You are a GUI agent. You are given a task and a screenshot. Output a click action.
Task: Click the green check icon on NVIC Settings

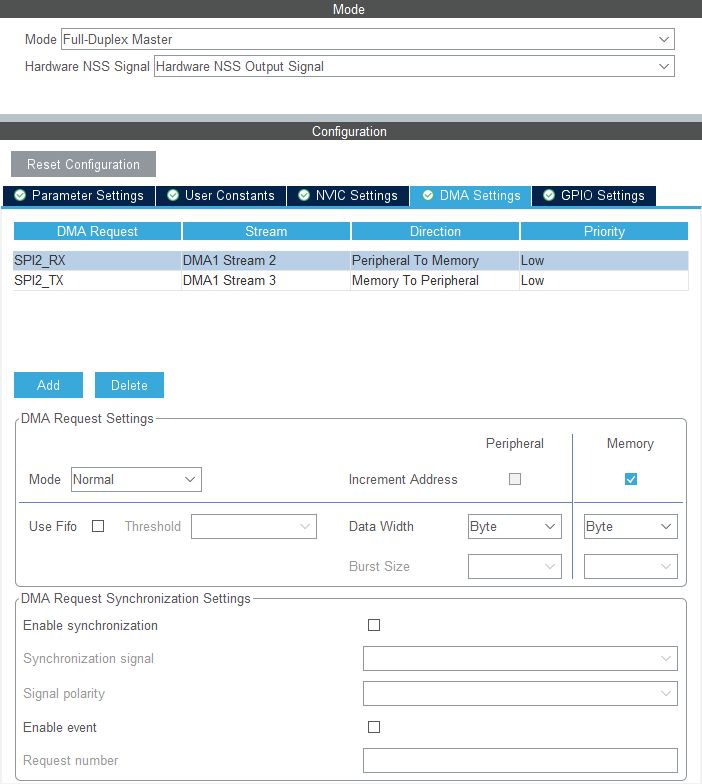tap(304, 195)
